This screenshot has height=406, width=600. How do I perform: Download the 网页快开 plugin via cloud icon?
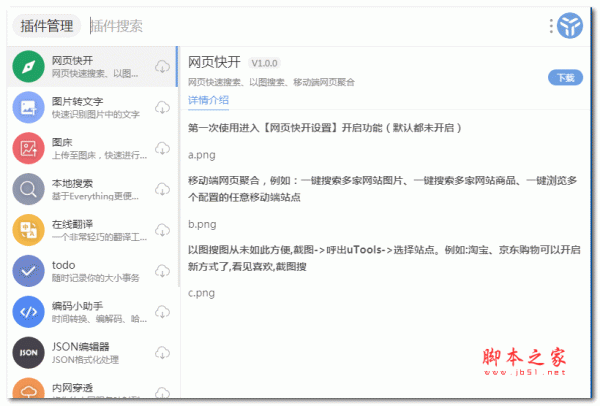click(163, 67)
